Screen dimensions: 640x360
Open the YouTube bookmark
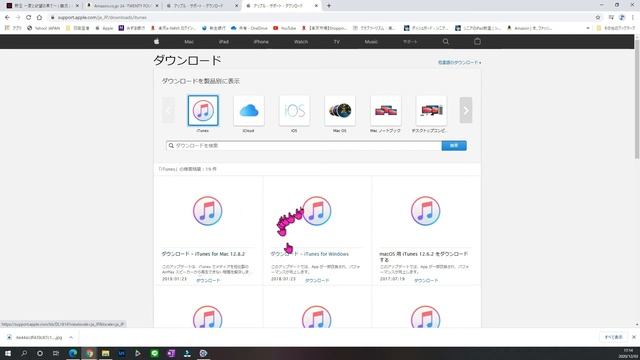point(284,28)
